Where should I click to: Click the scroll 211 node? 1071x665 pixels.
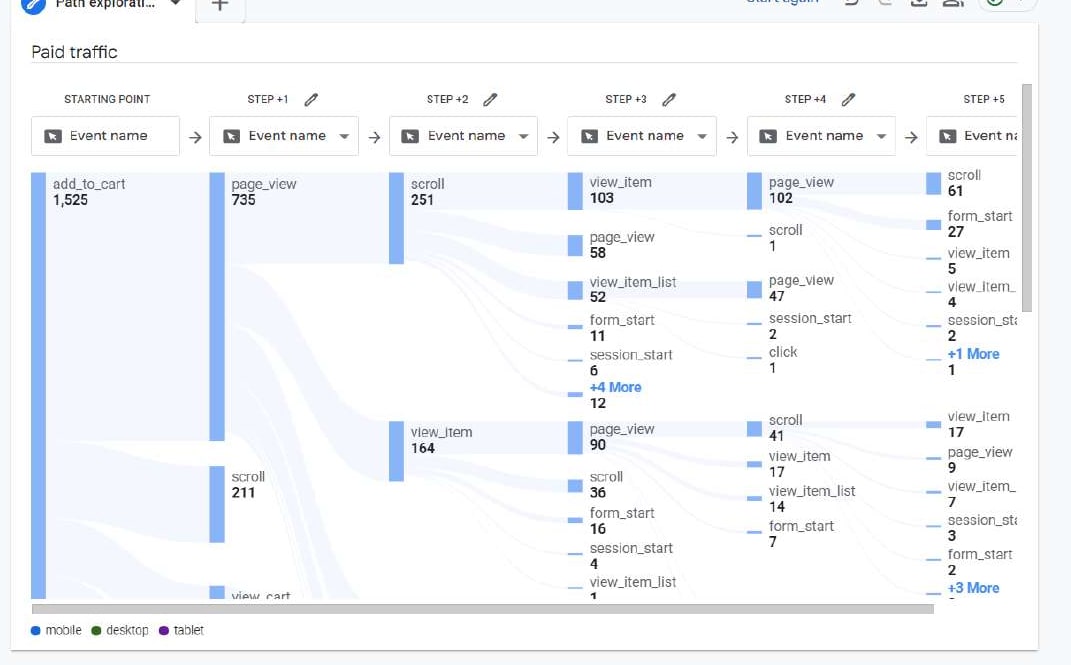pos(217,505)
